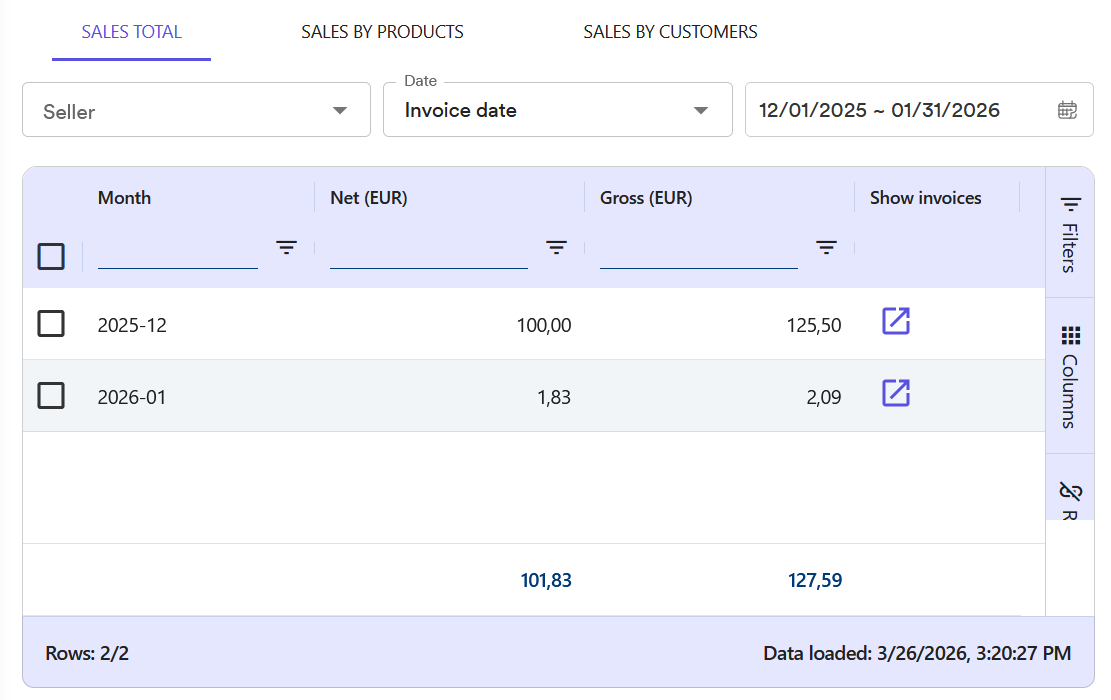Click the crossed-link panel icon below Columns
The width and height of the screenshot is (1111, 700).
(1069, 492)
